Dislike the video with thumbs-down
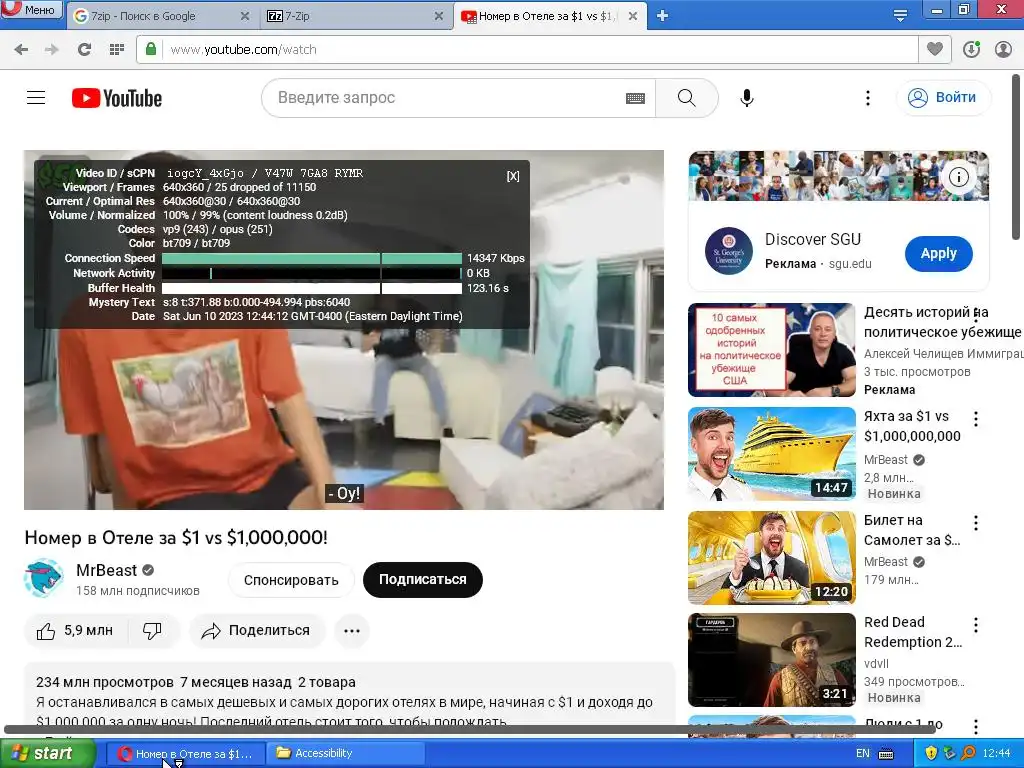The image size is (1024, 768). click(152, 631)
